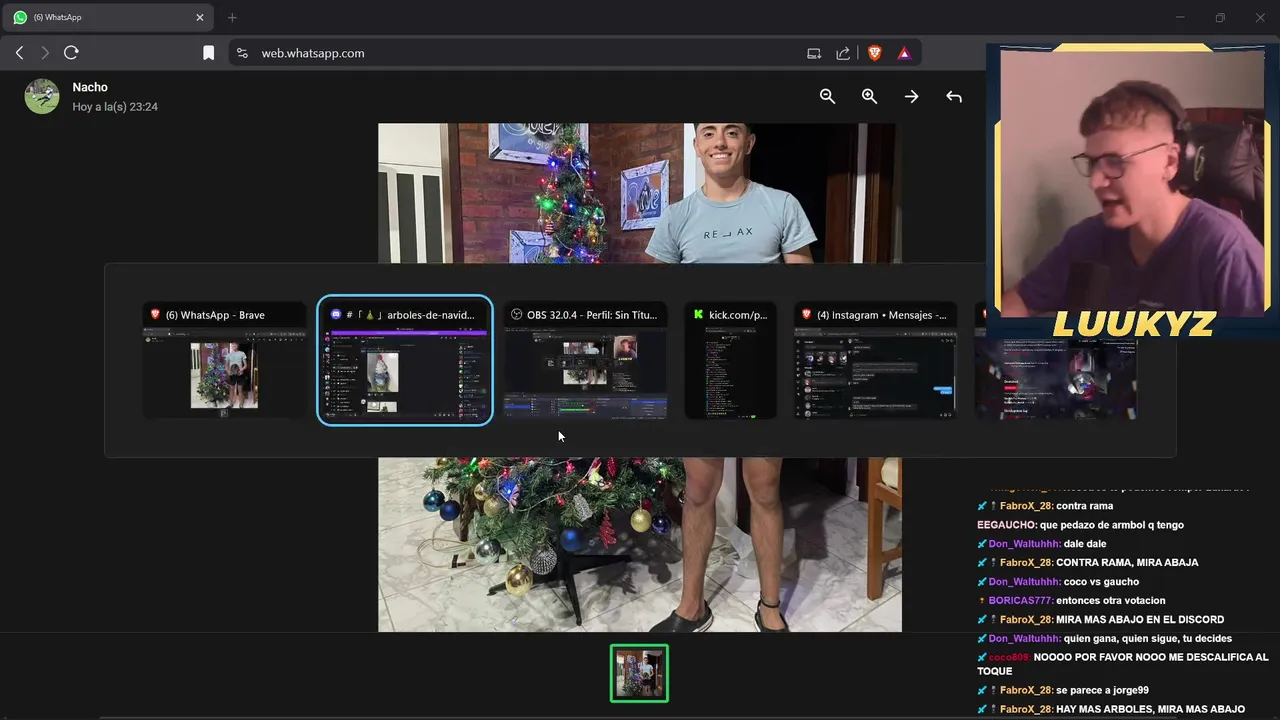Click the Discord icon in switcher title
Viewport: 1280px width, 720px height.
point(336,314)
